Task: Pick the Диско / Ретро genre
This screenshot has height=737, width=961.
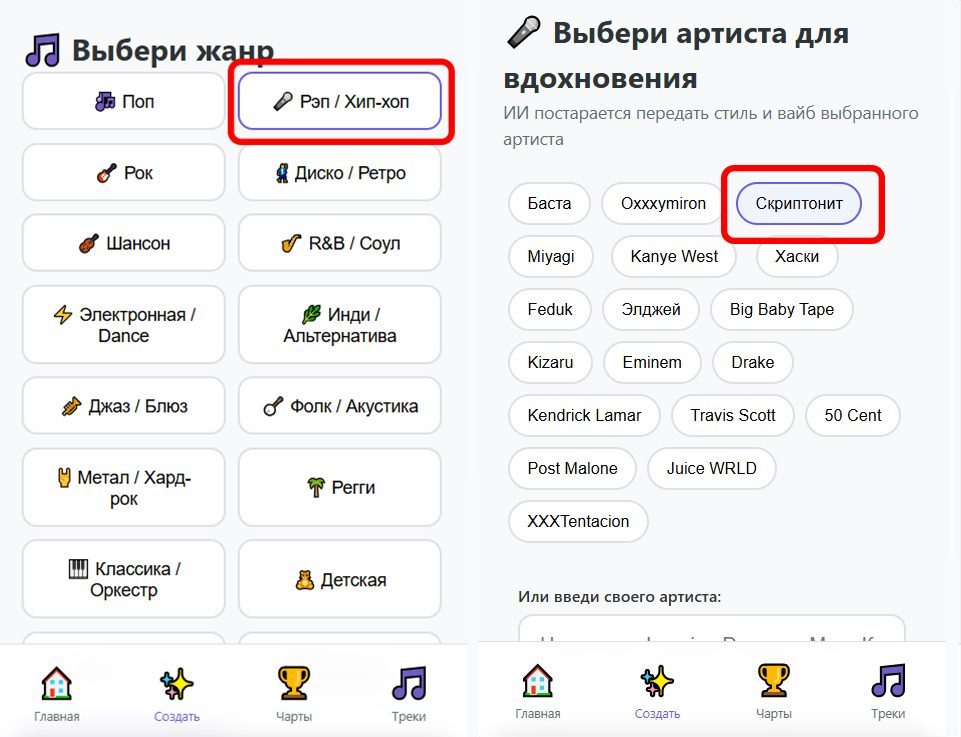Action: [339, 173]
